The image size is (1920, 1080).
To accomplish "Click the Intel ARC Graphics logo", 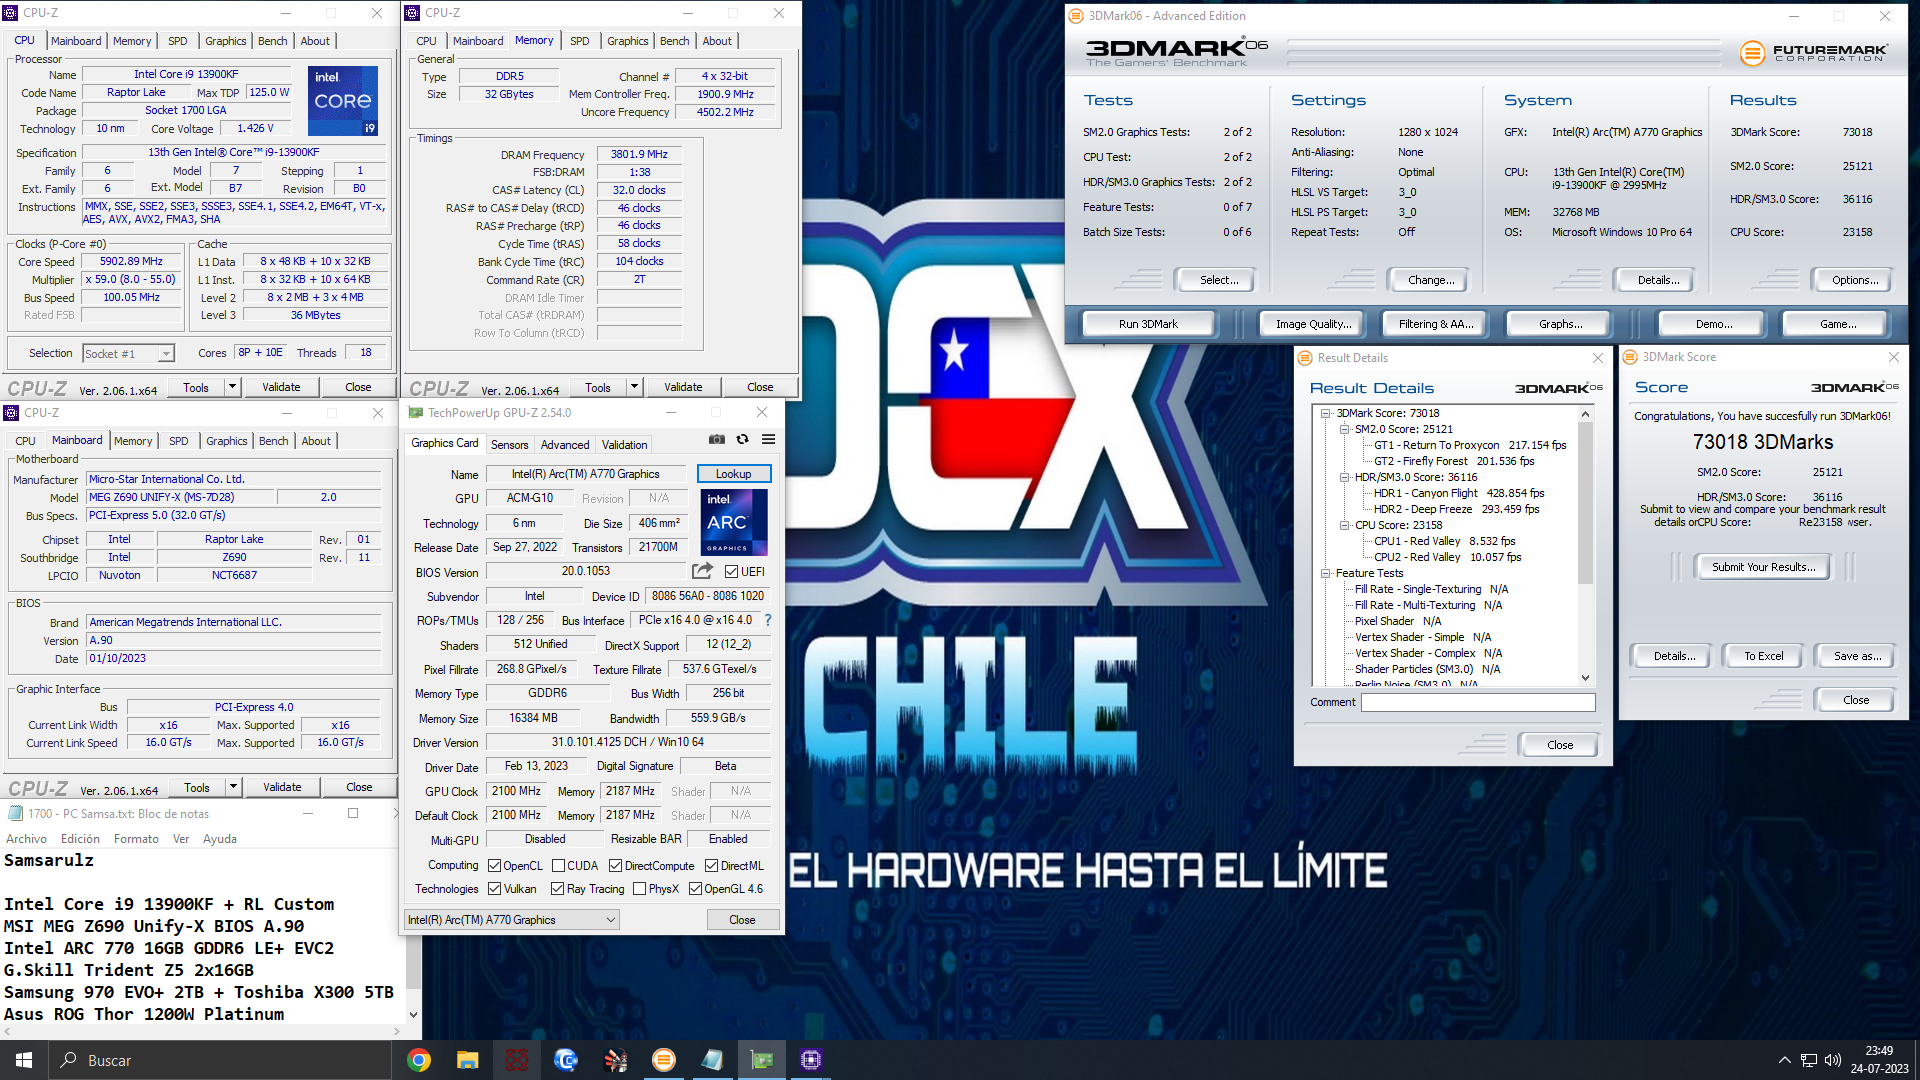I will click(x=734, y=522).
